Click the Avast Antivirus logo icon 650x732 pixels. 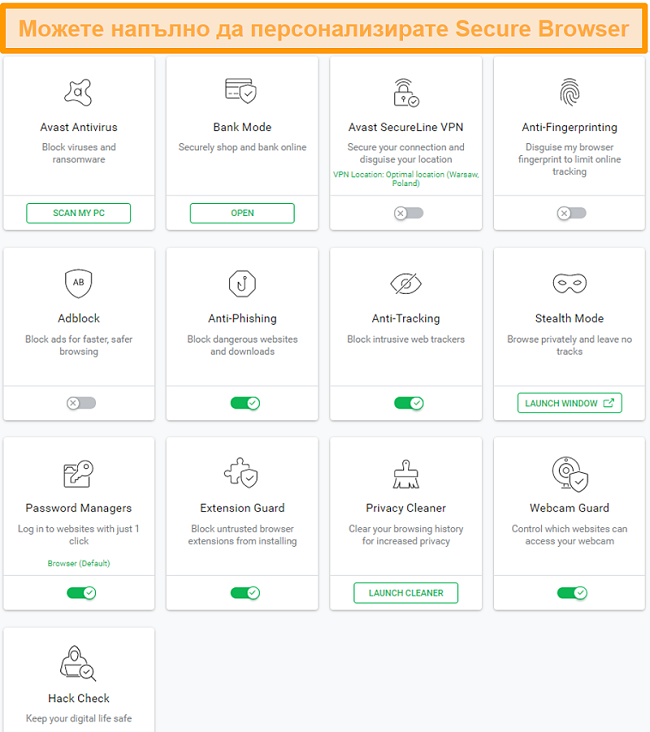tap(78, 92)
